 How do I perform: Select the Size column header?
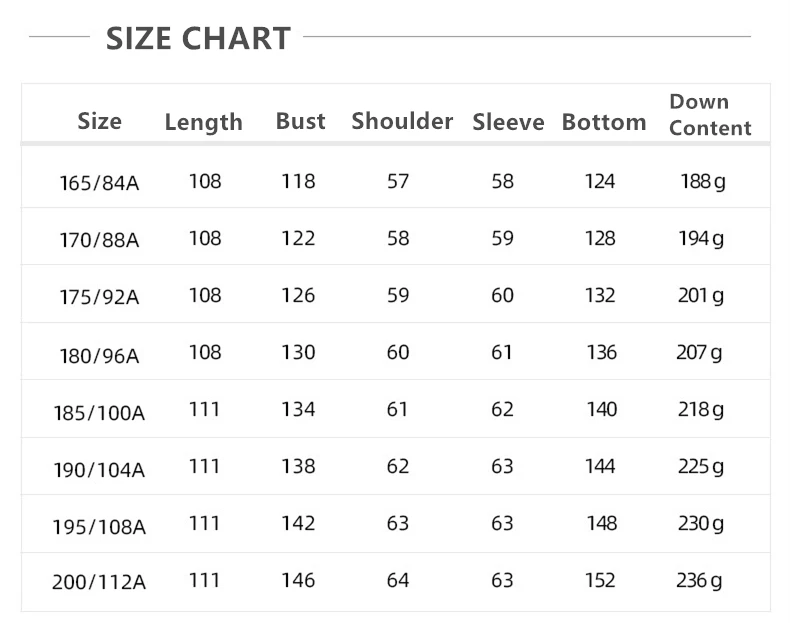[99, 121]
